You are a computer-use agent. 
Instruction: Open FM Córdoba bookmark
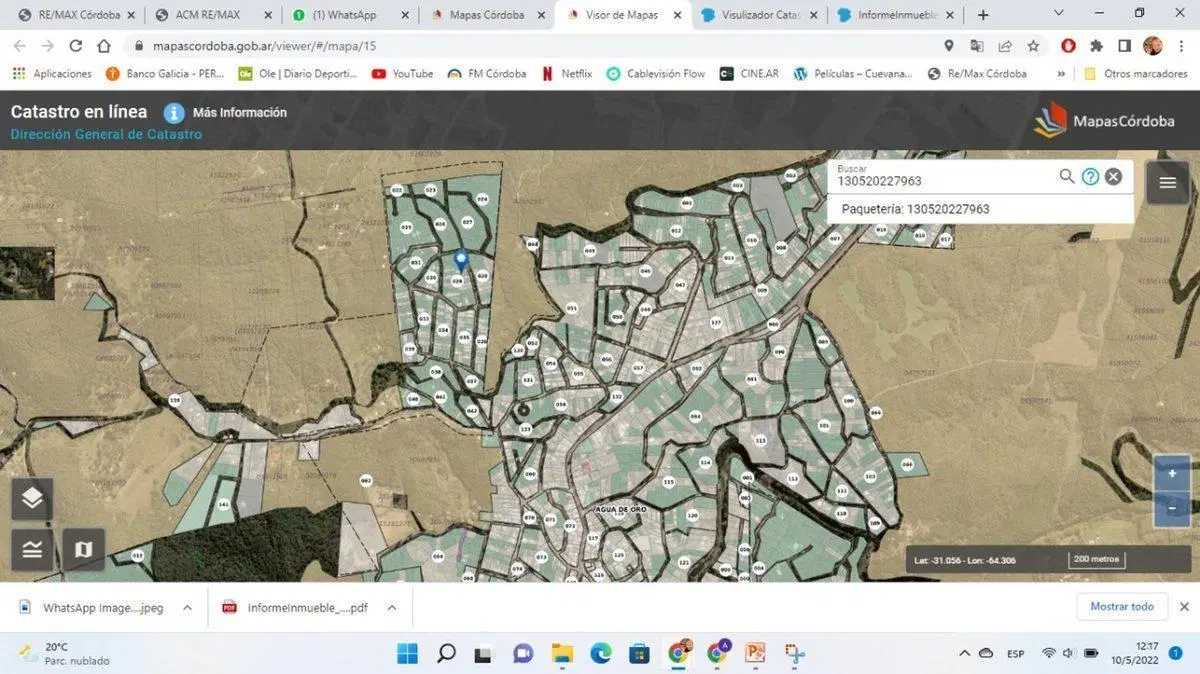pos(487,74)
